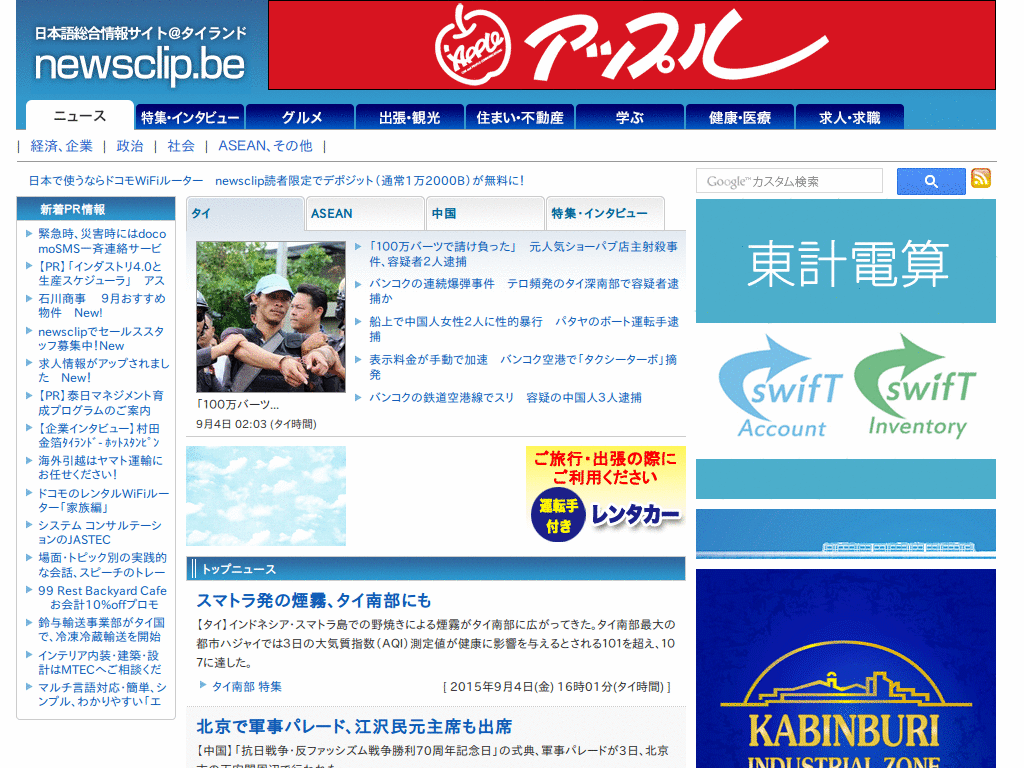Switch to the 中国 news tab

click(485, 214)
